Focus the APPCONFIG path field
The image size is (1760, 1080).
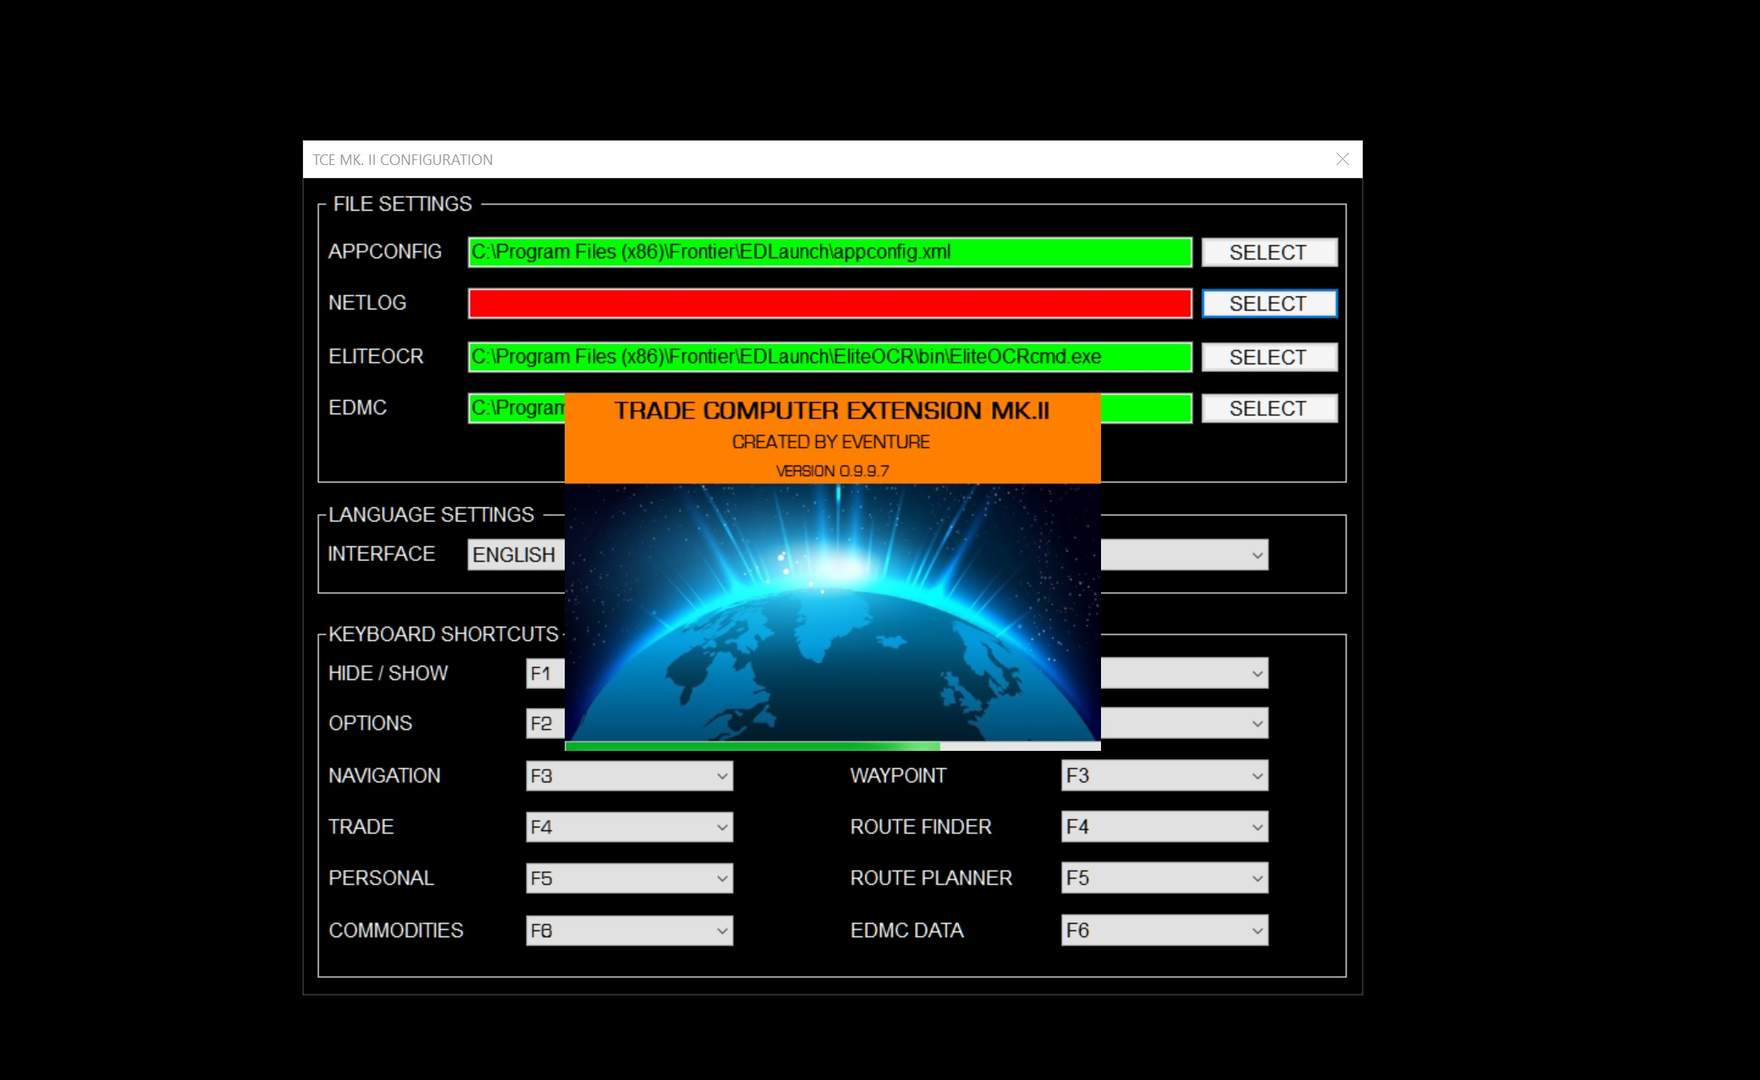(x=829, y=252)
